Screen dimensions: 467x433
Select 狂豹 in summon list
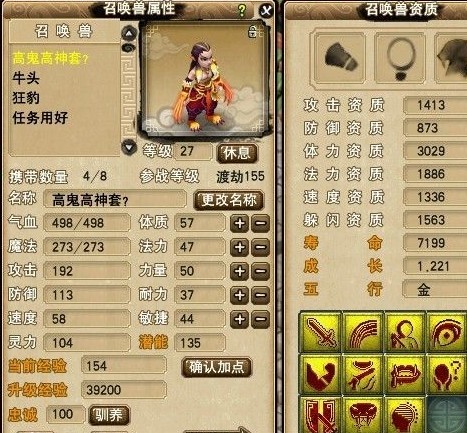click(26, 98)
